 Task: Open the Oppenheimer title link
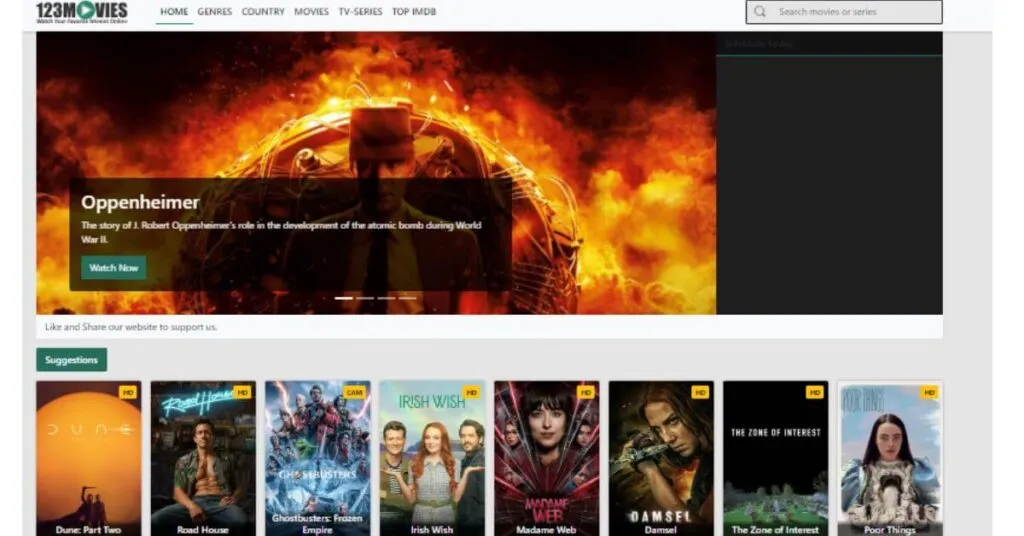coord(140,202)
